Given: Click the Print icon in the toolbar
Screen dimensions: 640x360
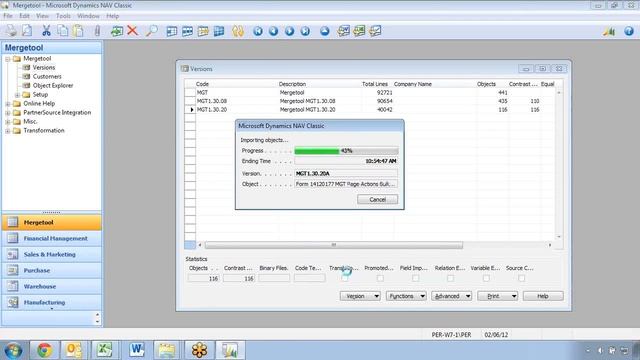Looking at the screenshot, I should click(x=11, y=31).
